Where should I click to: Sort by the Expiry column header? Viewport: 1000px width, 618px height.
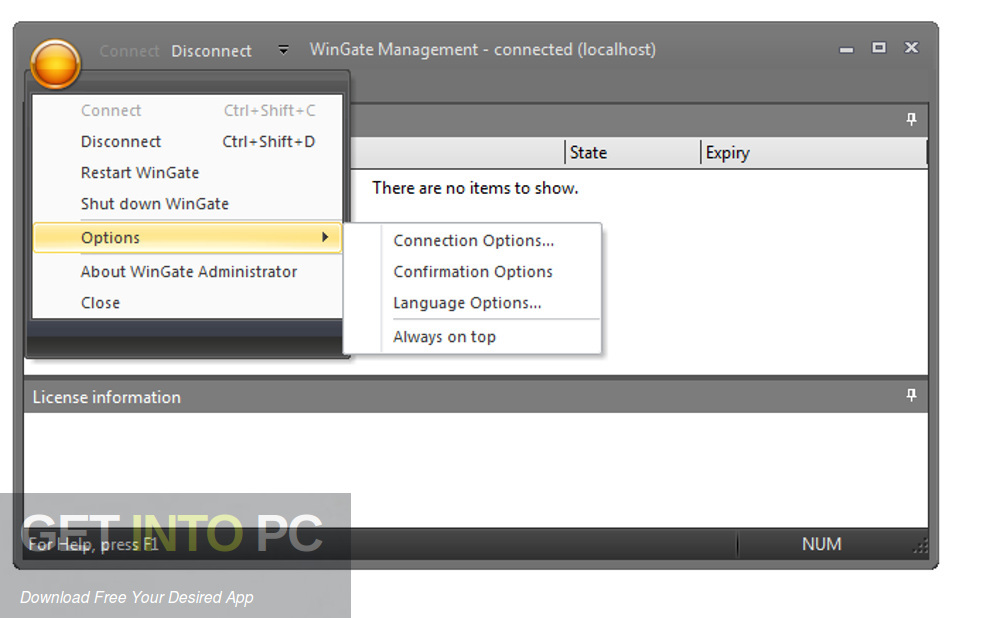(x=813, y=152)
